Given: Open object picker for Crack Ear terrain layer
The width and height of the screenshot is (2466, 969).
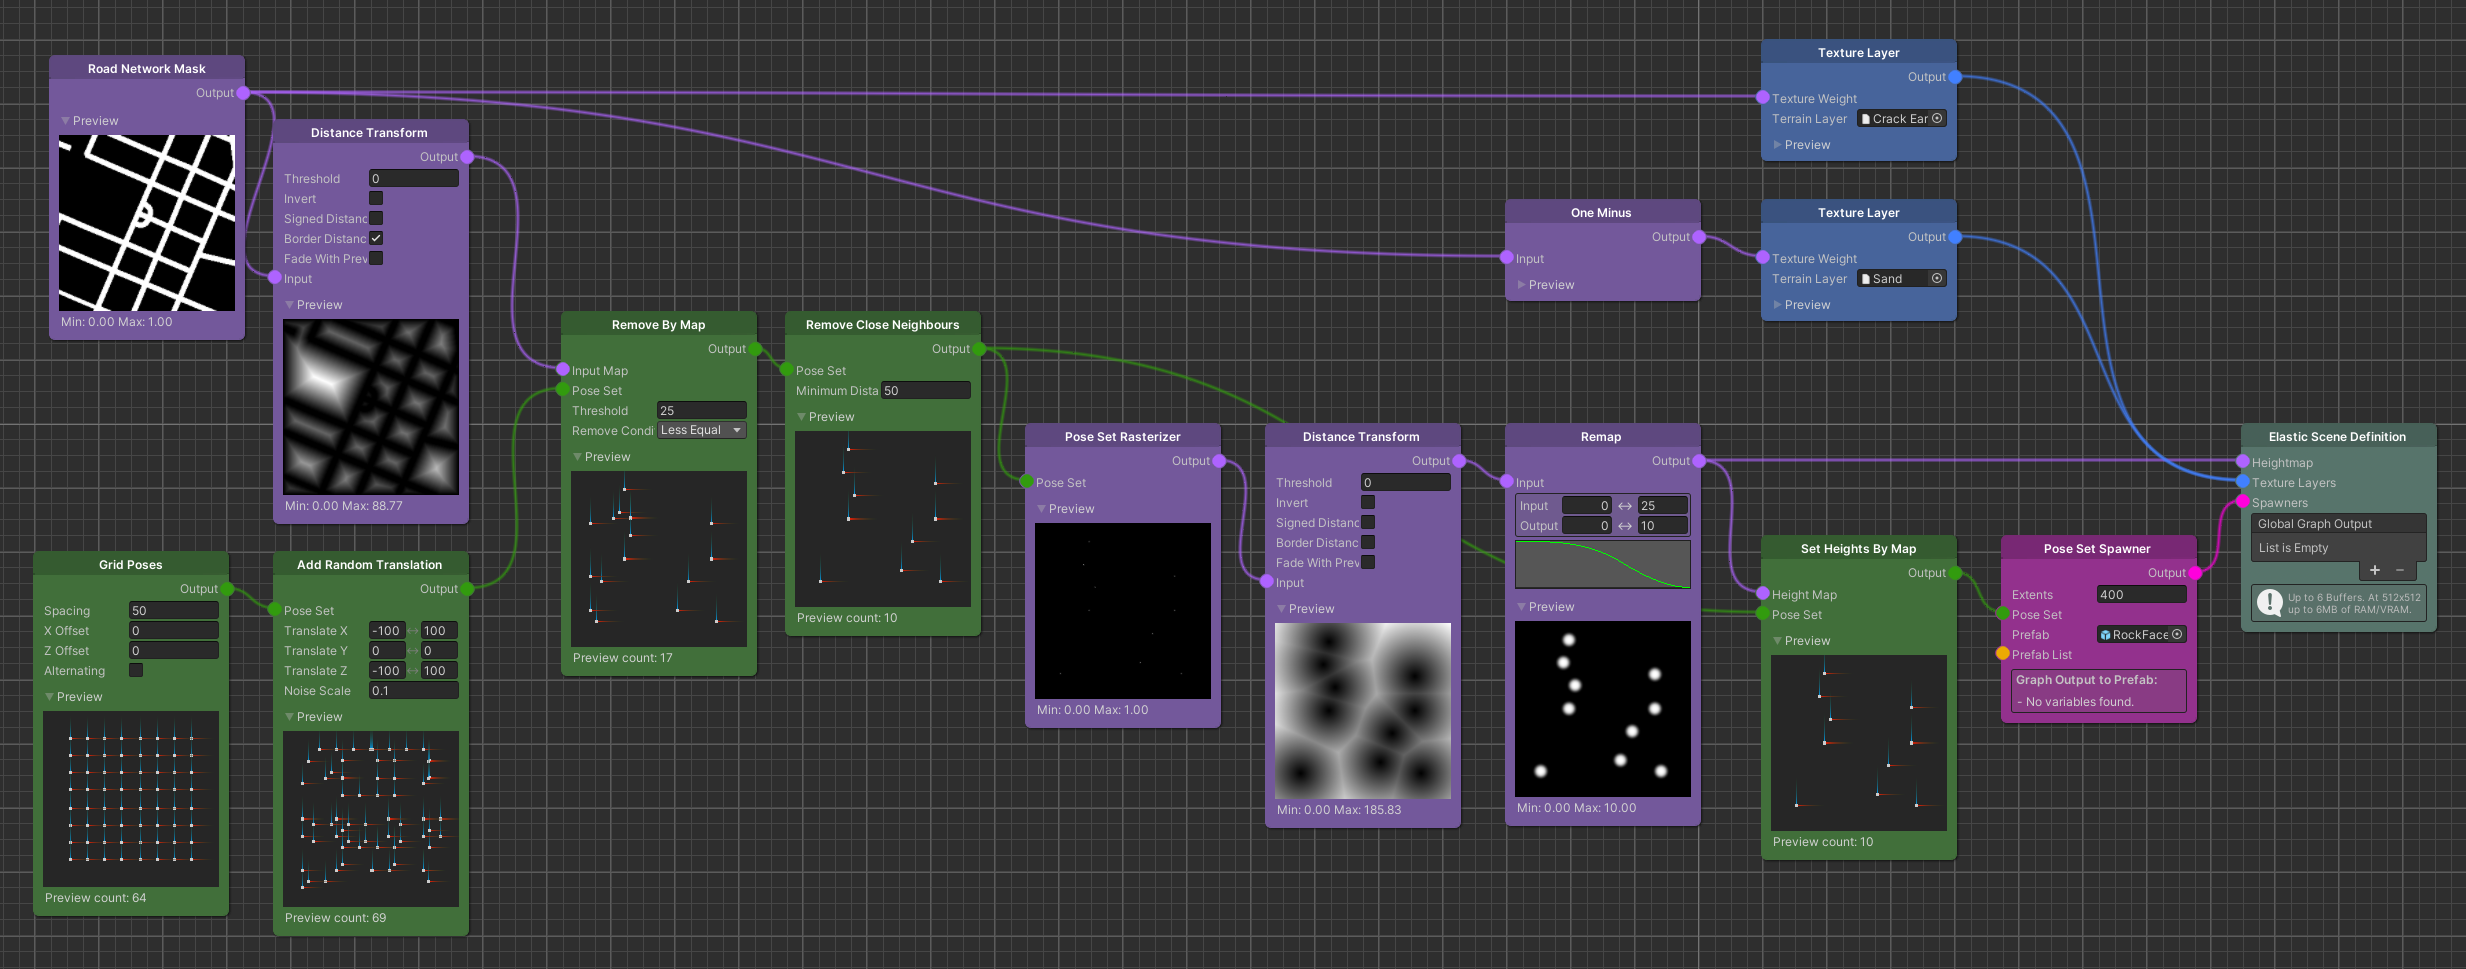Looking at the screenshot, I should pos(1937,119).
